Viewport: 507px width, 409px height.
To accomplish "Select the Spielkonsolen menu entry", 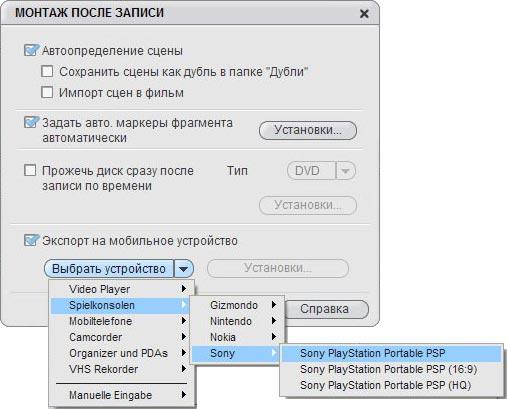I will tap(120, 305).
